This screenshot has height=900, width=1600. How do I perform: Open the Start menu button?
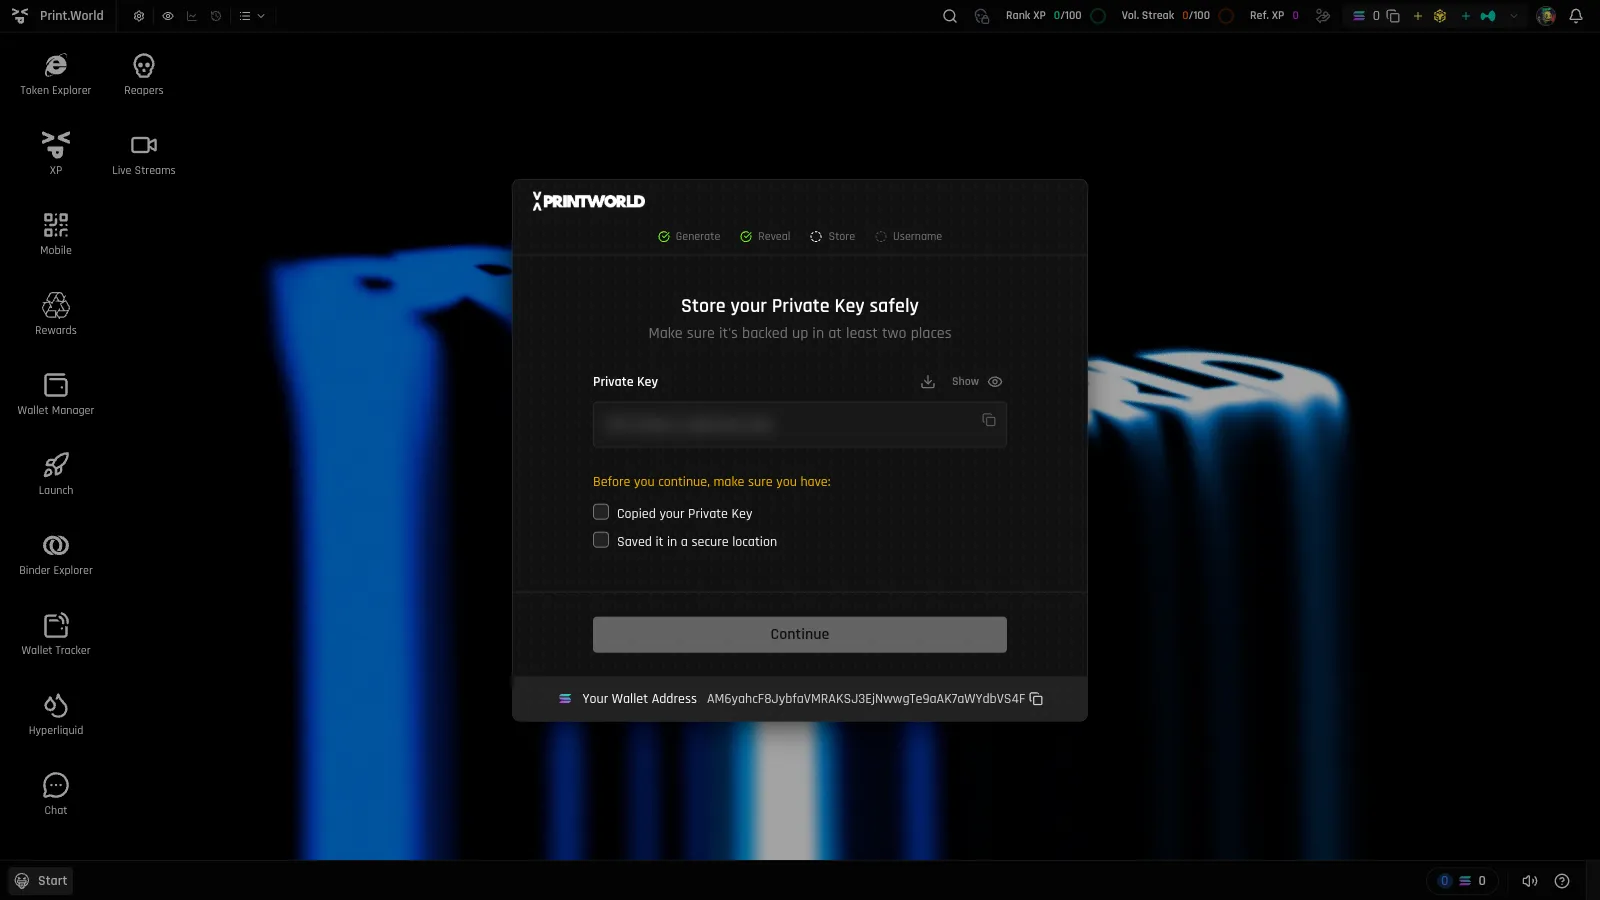tap(41, 881)
